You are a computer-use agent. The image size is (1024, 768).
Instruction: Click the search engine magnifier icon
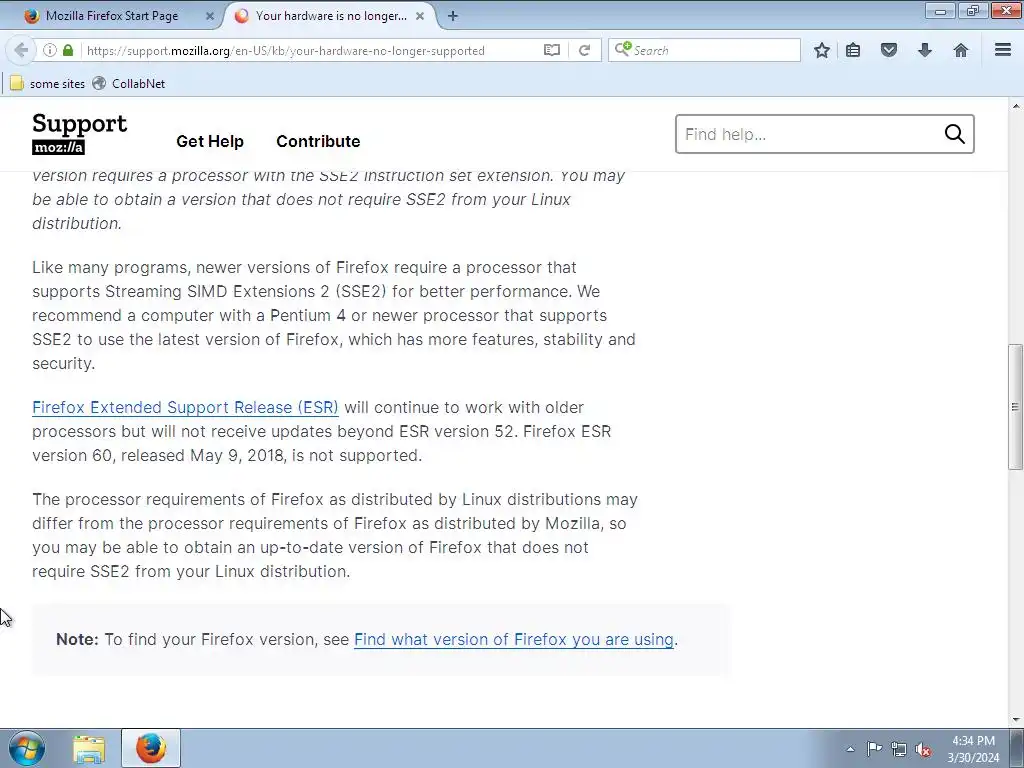622,50
